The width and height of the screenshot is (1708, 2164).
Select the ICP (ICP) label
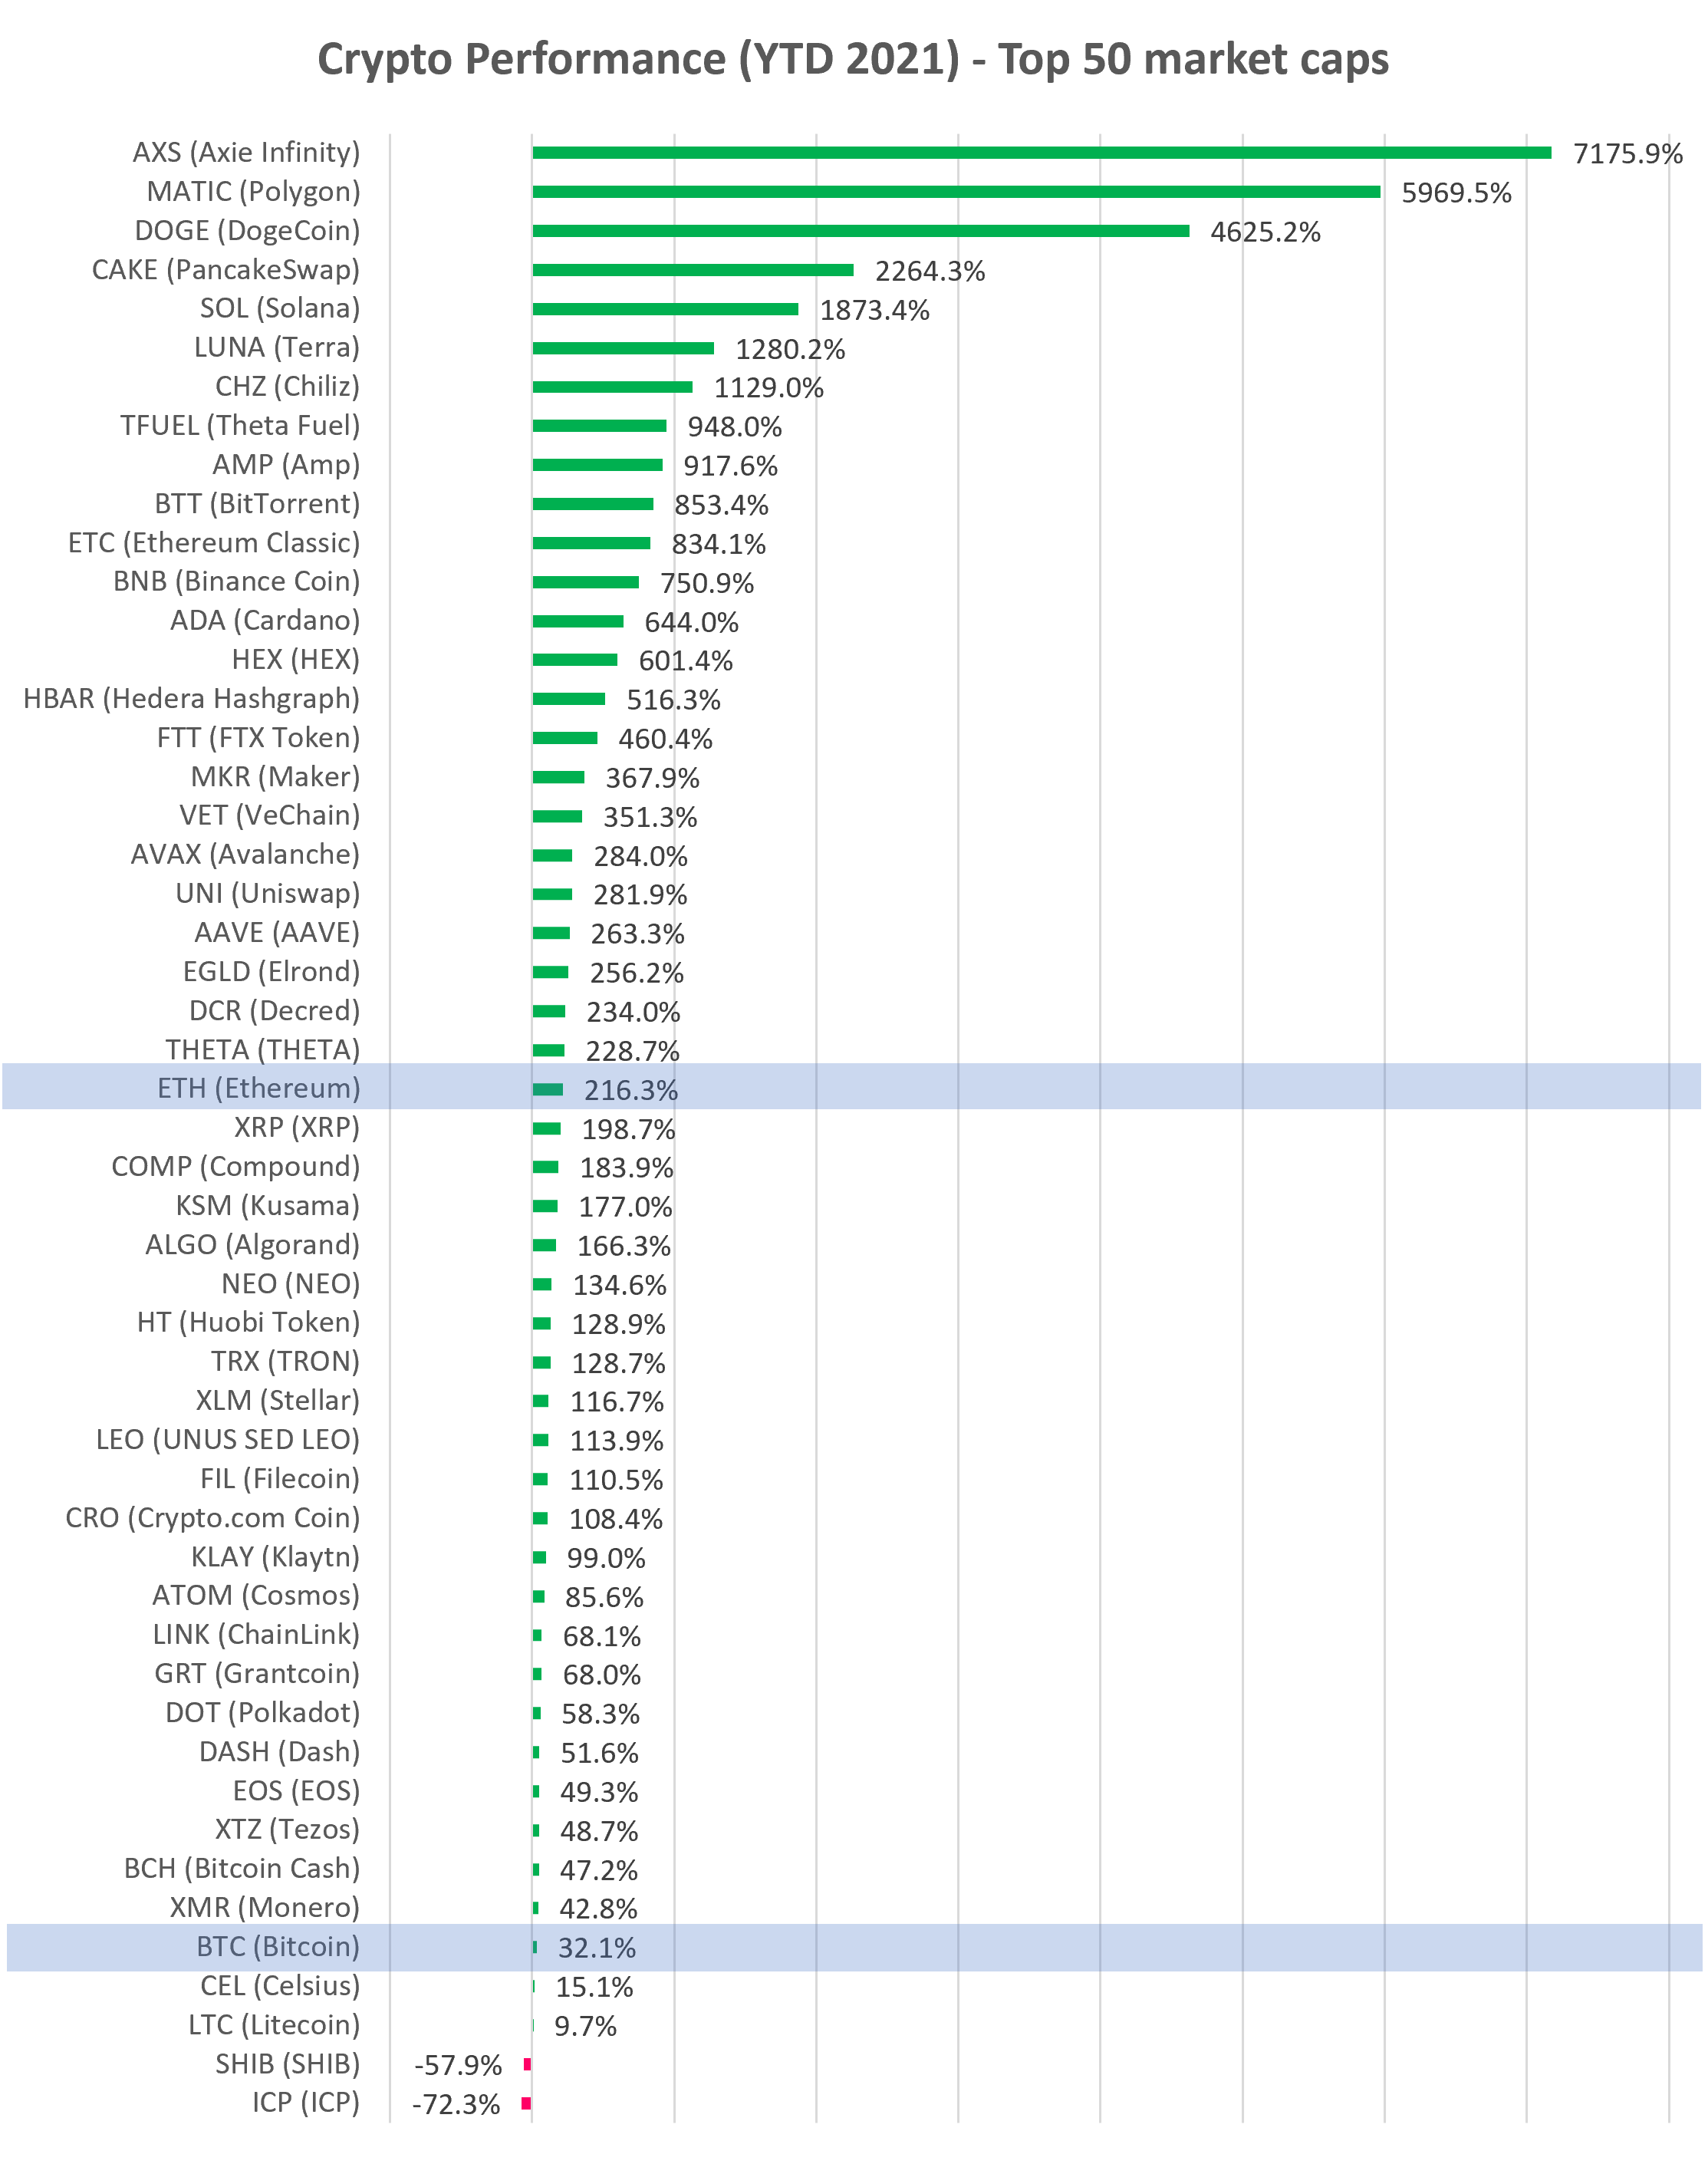[306, 2102]
